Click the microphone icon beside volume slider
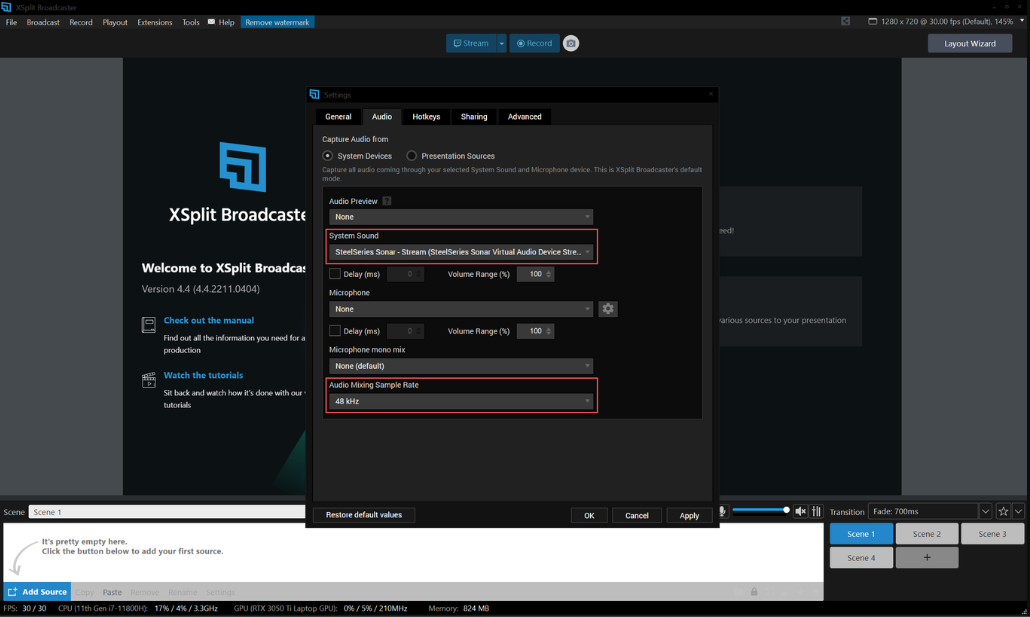1030x617 pixels. click(723, 511)
